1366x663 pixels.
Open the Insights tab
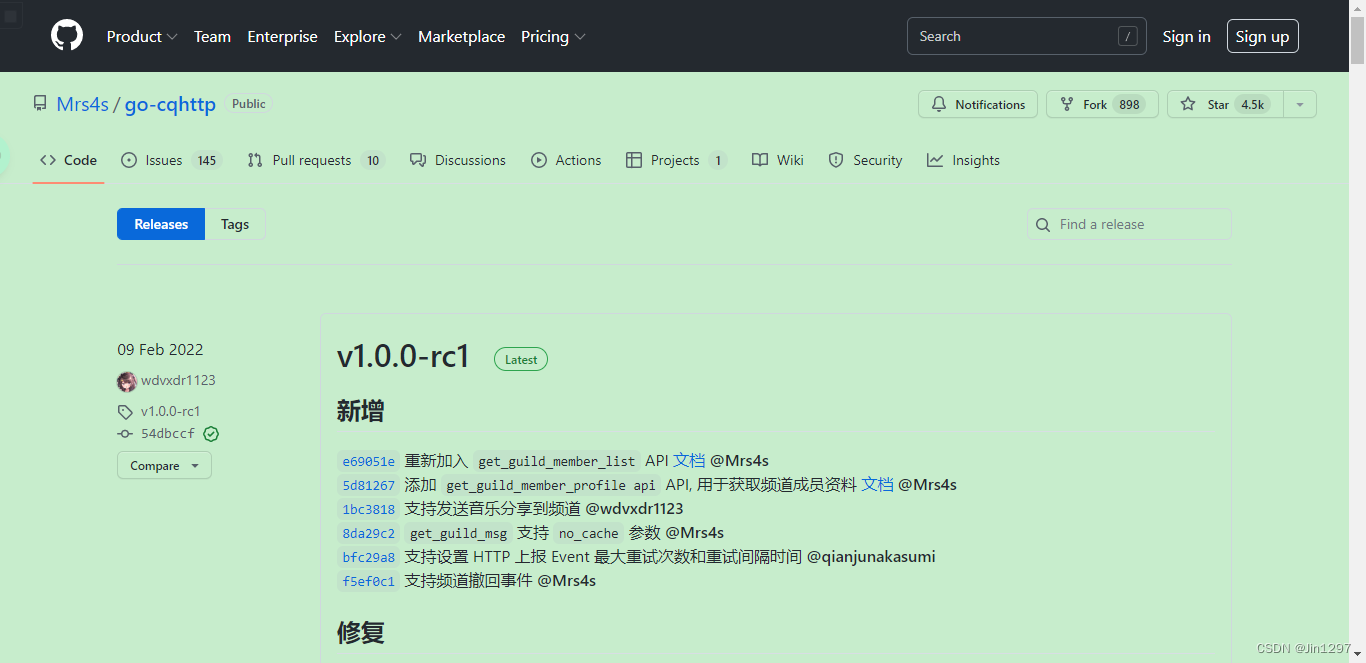(963, 160)
